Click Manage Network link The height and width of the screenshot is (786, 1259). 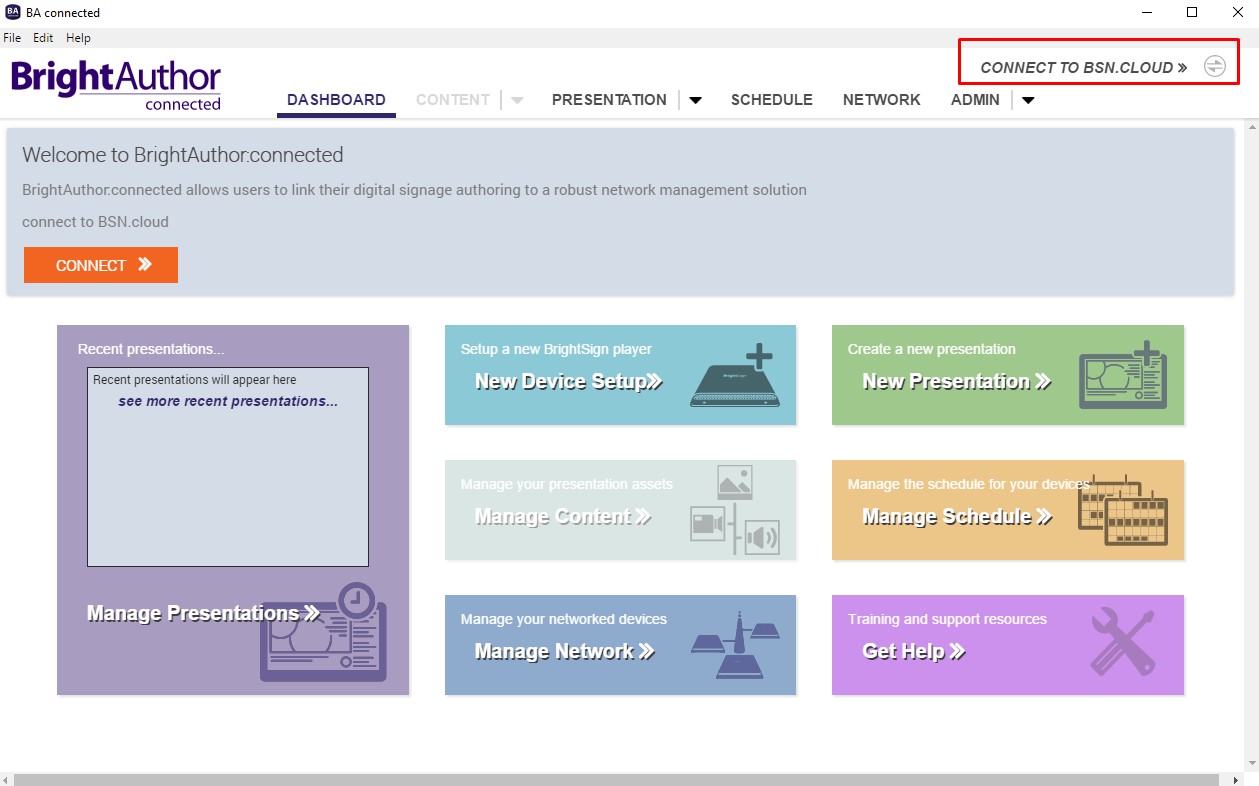(564, 652)
